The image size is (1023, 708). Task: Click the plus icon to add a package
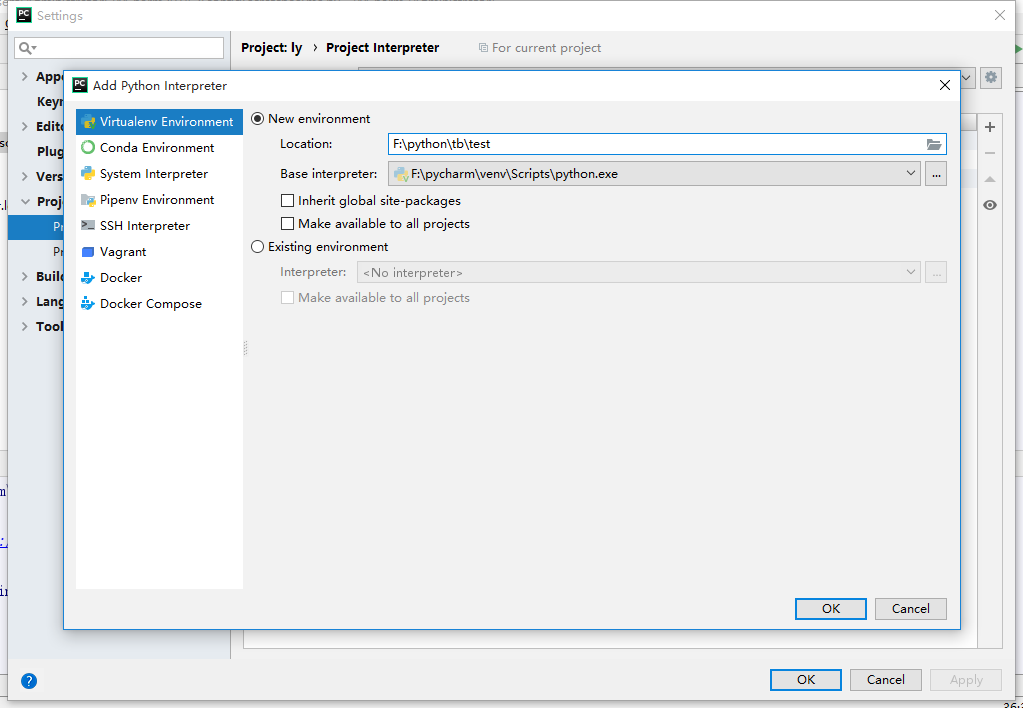(990, 127)
